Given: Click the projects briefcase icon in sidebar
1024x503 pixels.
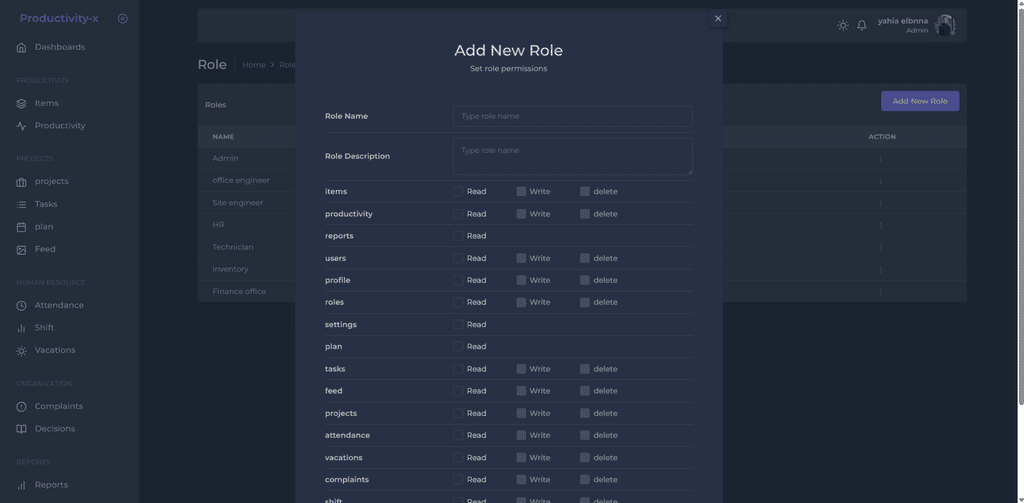Looking at the screenshot, I should [x=22, y=182].
